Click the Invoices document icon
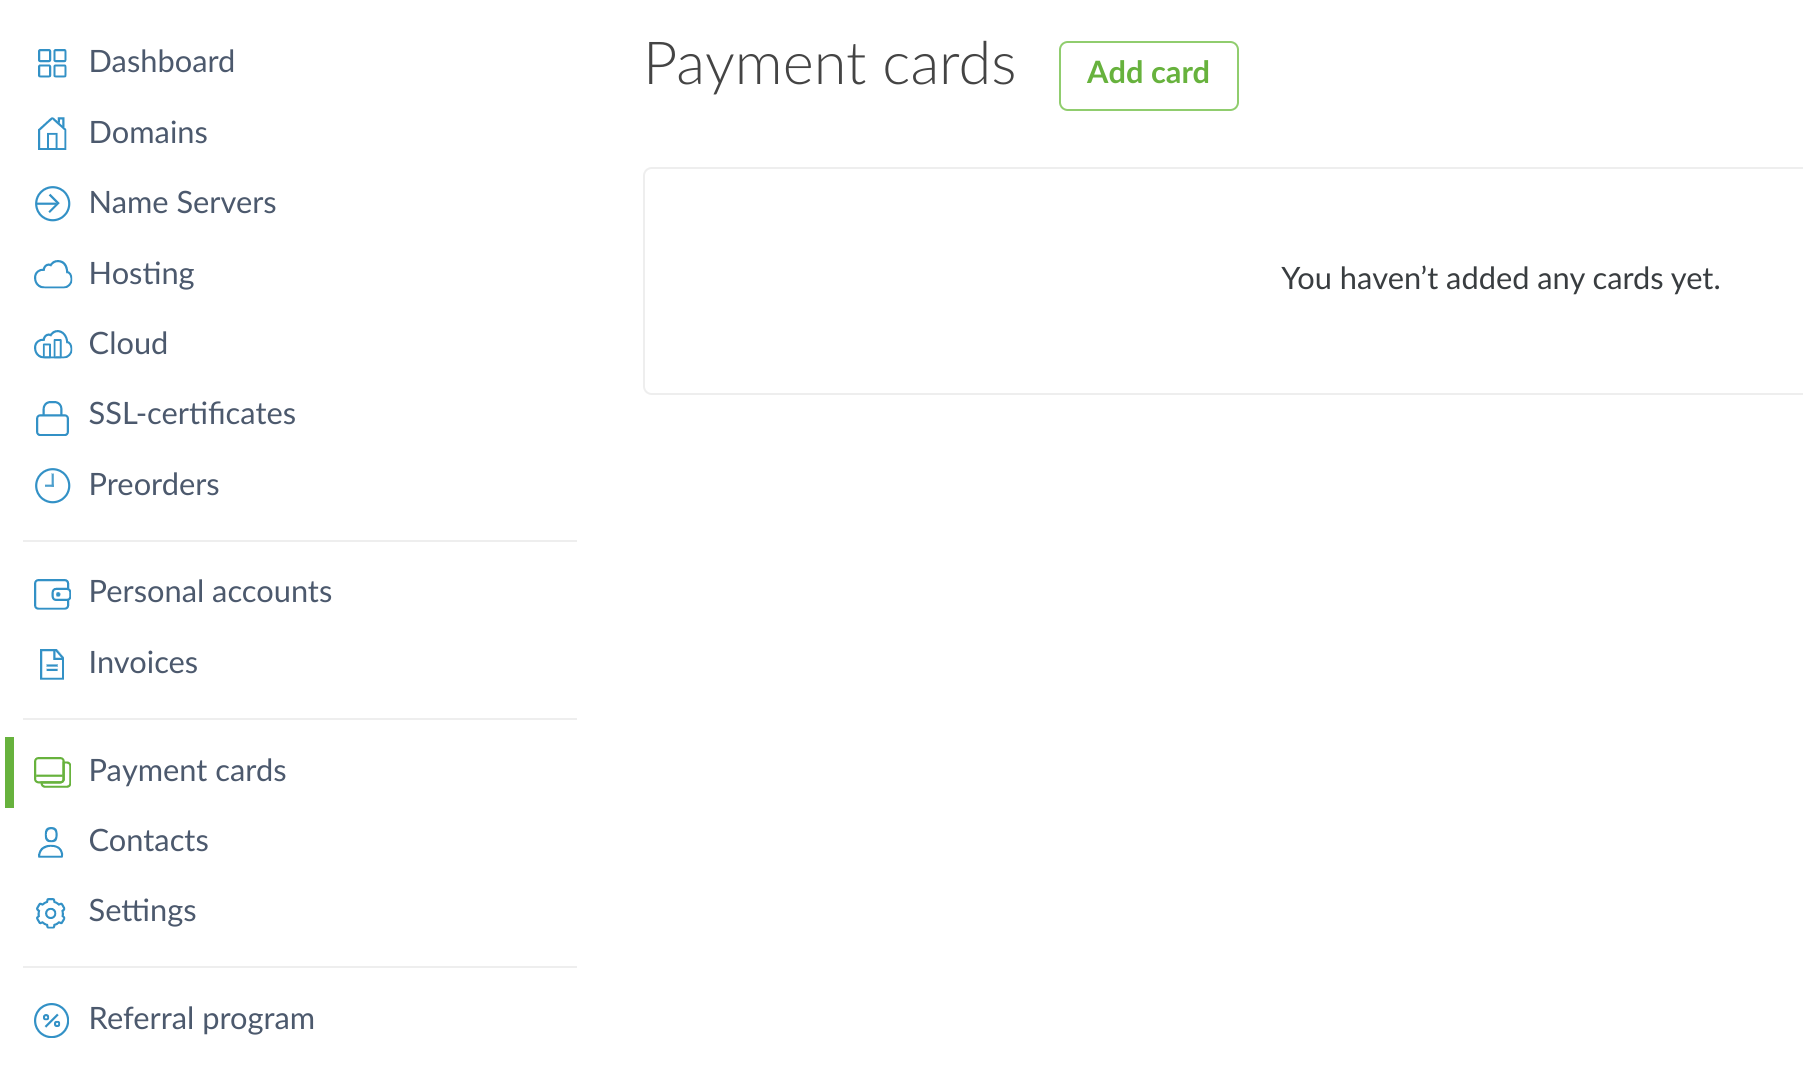Screen dimensions: 1803x1083 pos(52,664)
